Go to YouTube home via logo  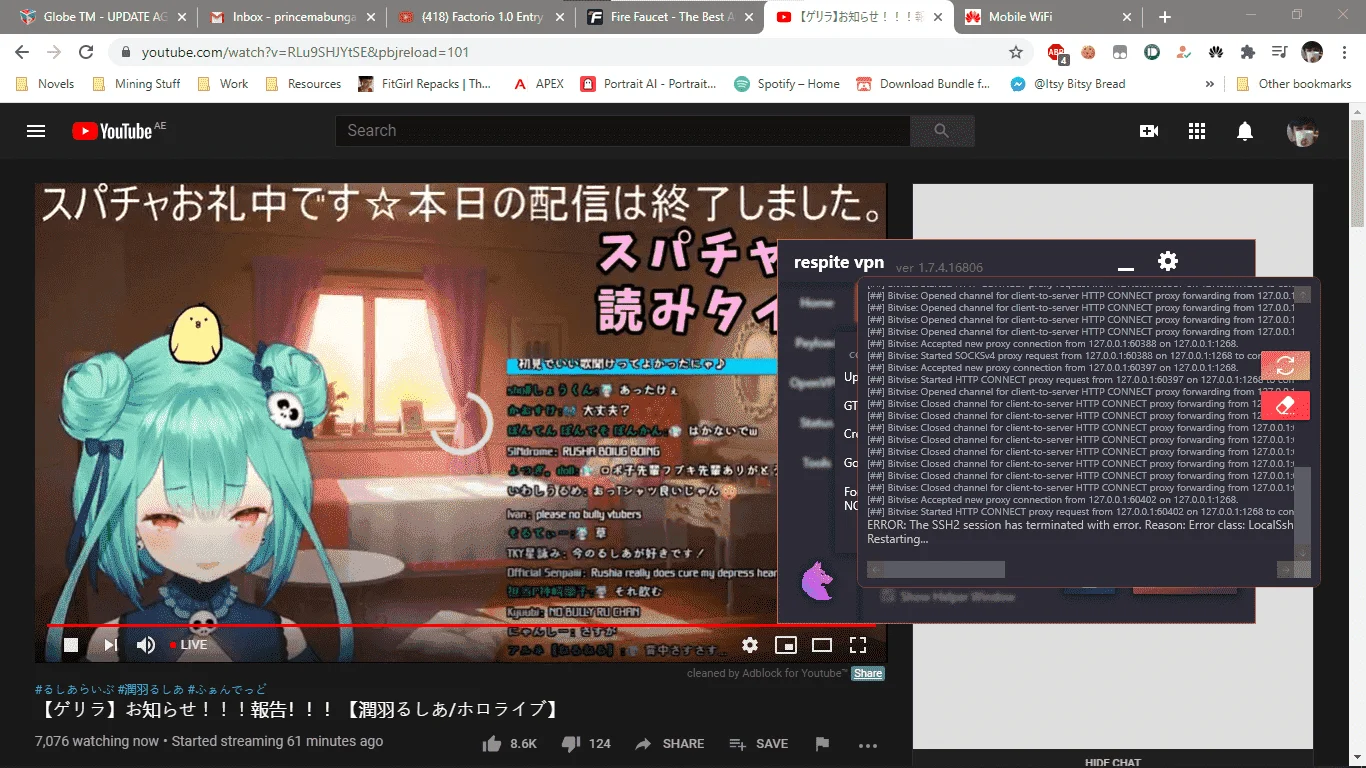click(x=112, y=131)
